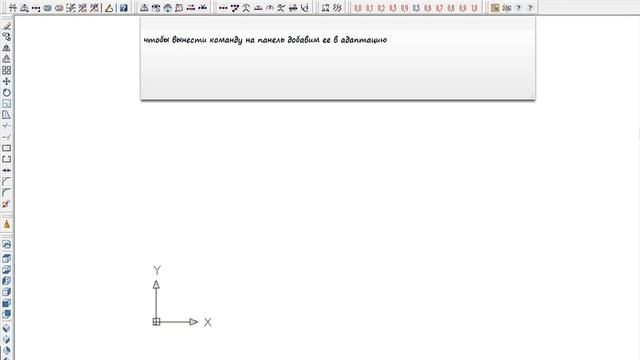Set lineweight with the 0,8 button
The image size is (640, 360).
click(451, 8)
